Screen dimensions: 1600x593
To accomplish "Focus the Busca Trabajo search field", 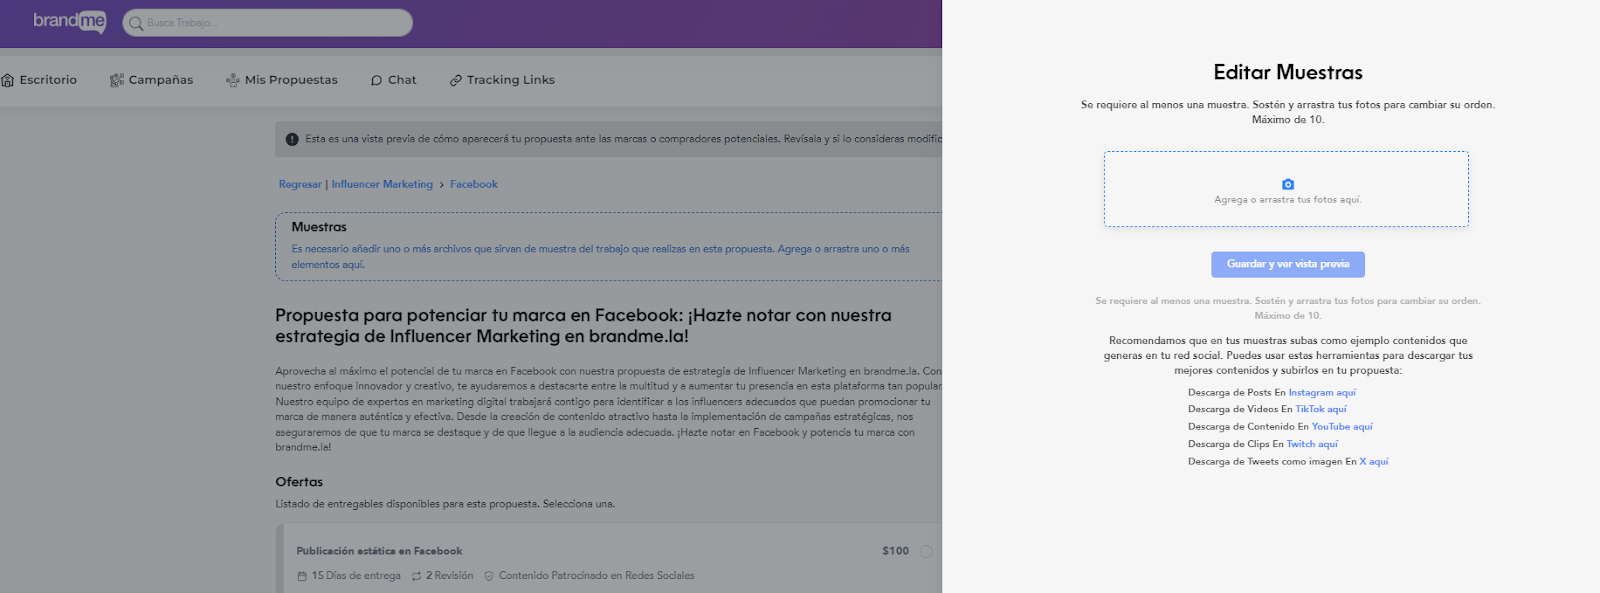I will (267, 23).
